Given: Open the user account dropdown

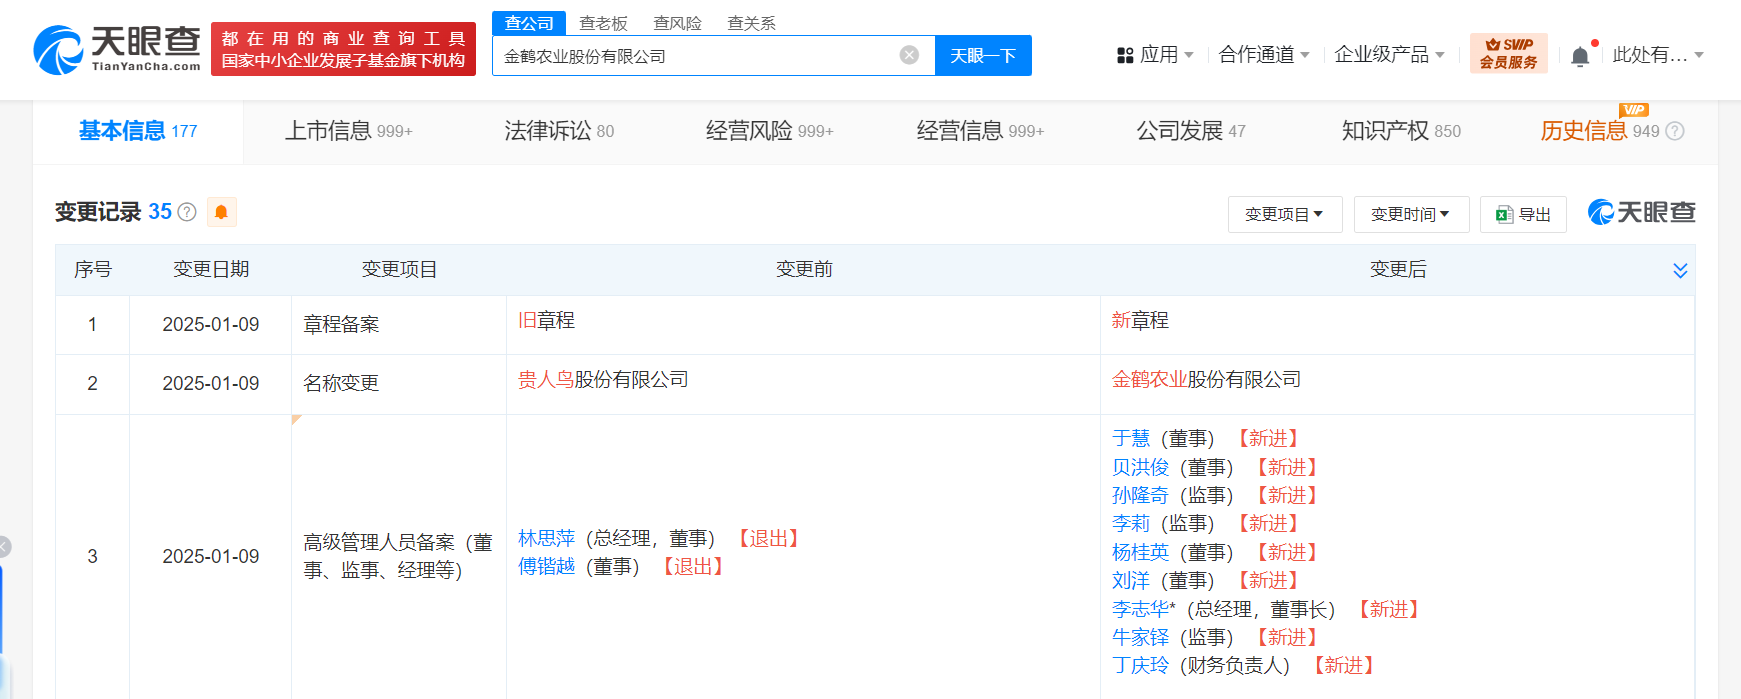Looking at the screenshot, I should coord(1658,55).
